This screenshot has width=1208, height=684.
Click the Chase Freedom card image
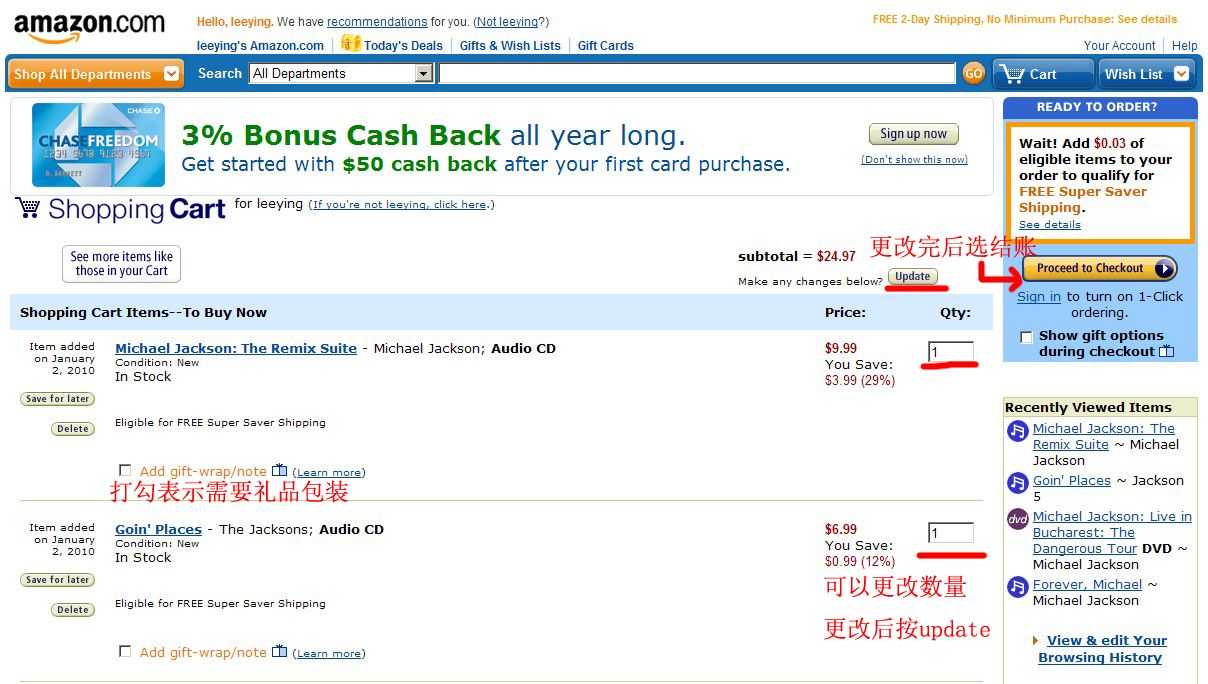pos(98,145)
